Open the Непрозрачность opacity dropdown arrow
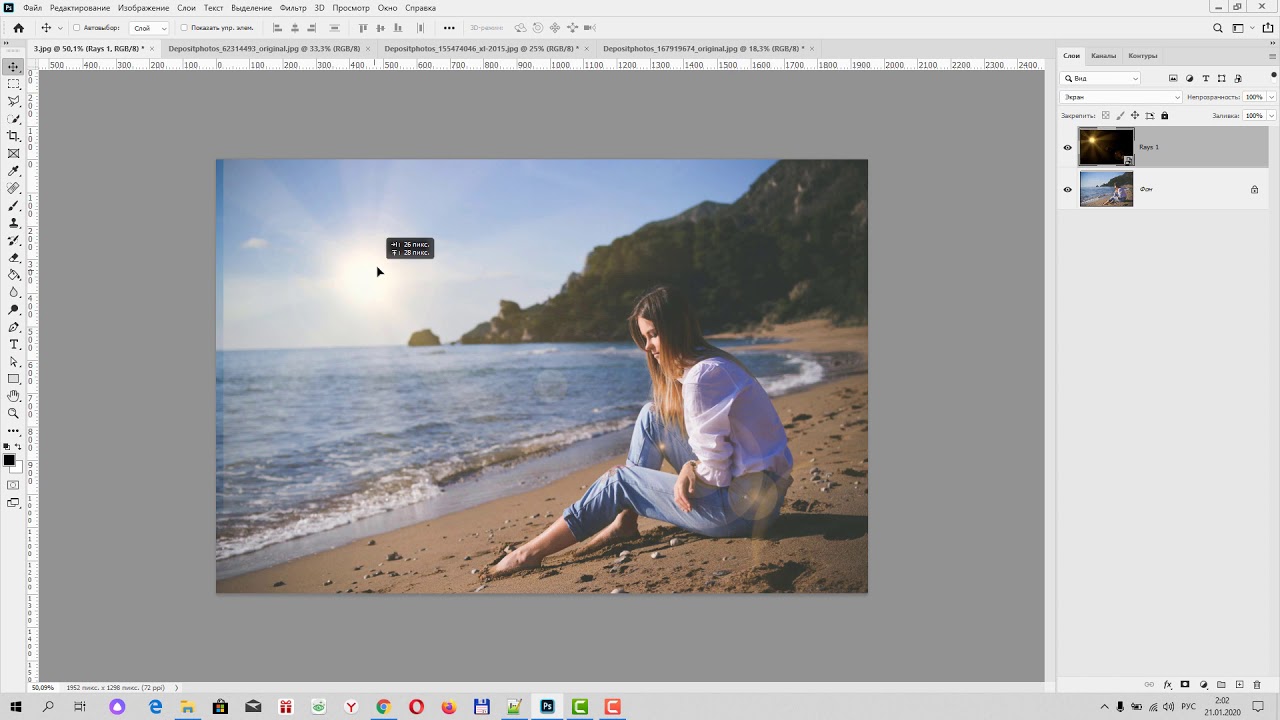1280x720 pixels. pyautogui.click(x=1271, y=97)
